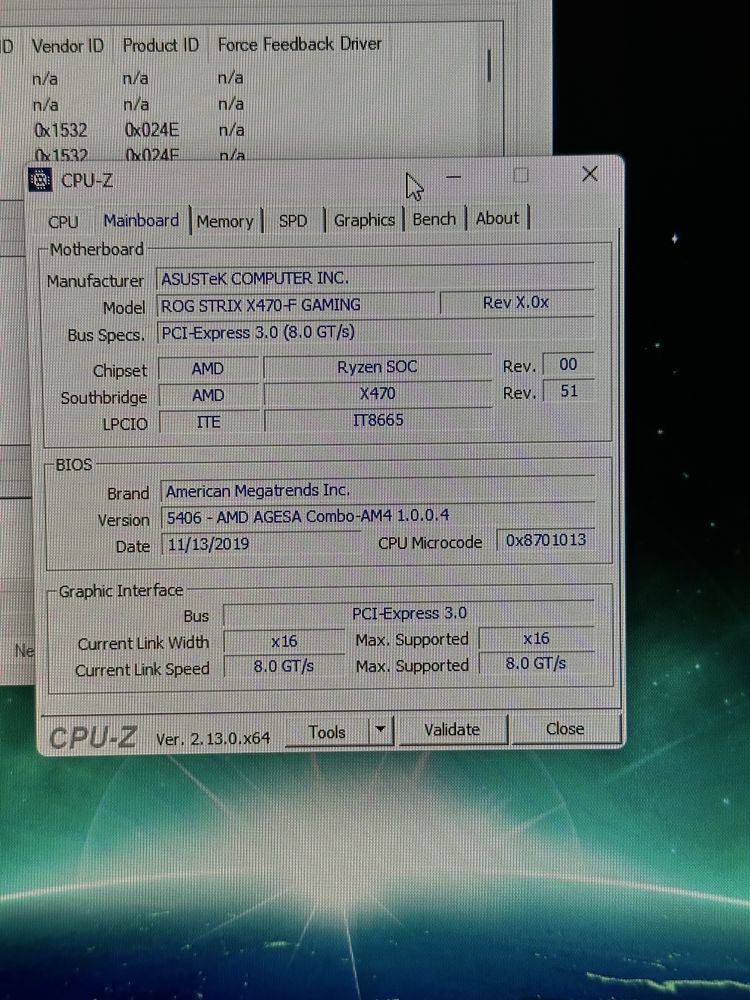This screenshot has height=1000, width=750.
Task: Open the Graphics tab
Action: (364, 220)
